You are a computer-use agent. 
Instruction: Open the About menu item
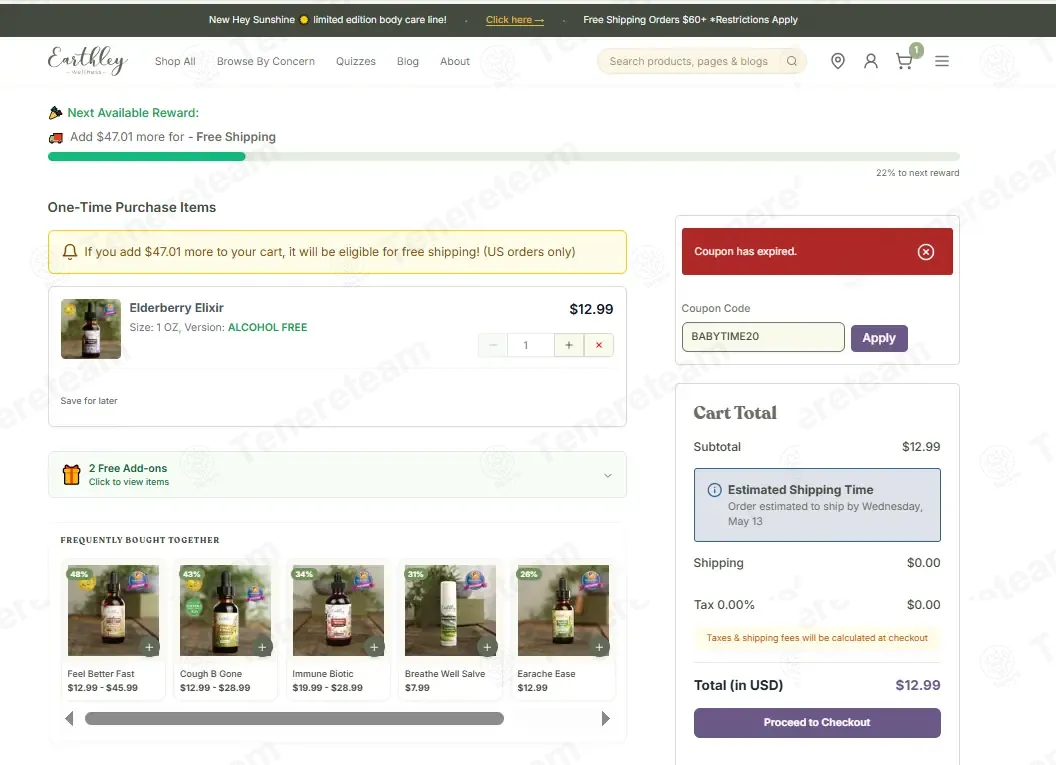tap(455, 61)
